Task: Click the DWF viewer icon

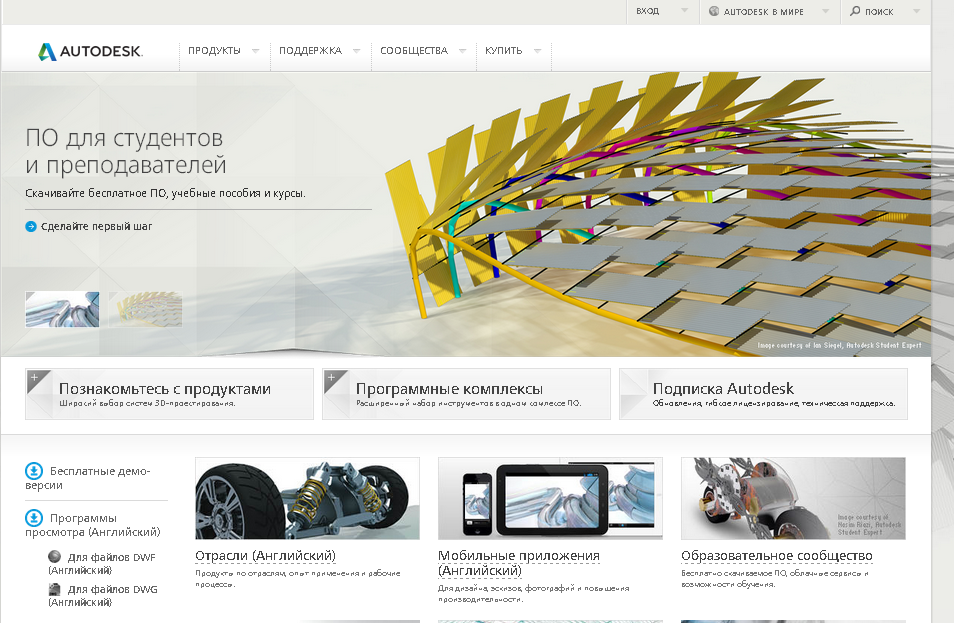Action: tap(55, 556)
